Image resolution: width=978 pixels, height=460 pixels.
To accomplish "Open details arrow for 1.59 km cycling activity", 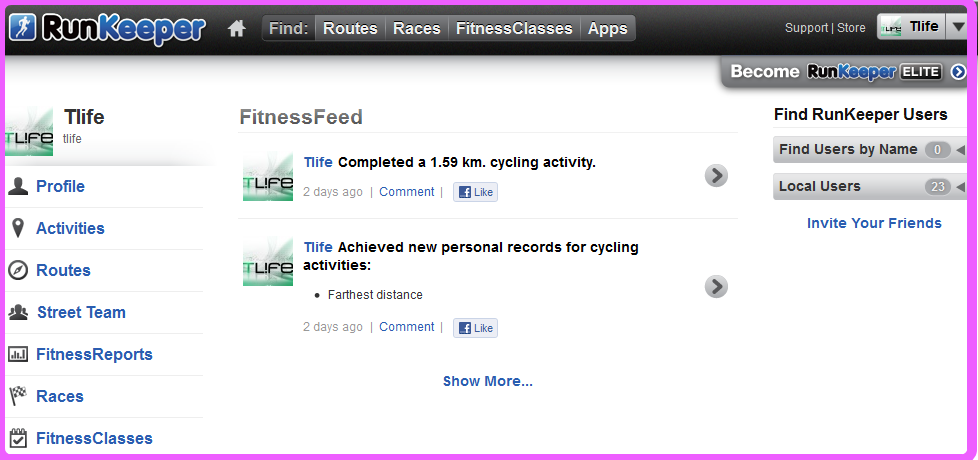I will click(716, 176).
